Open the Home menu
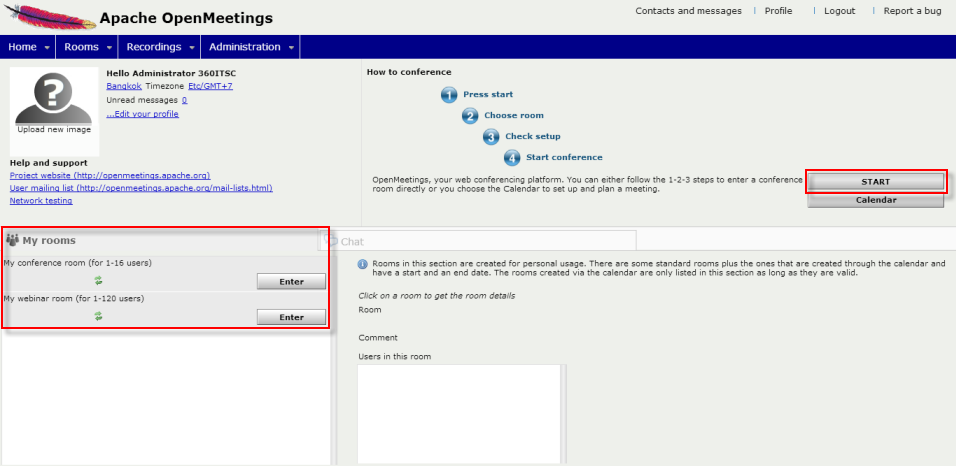The height and width of the screenshot is (466, 956). (x=28, y=47)
